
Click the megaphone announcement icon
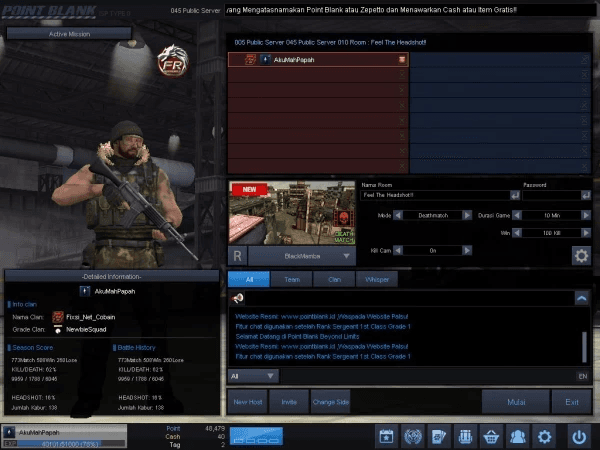tap(237, 298)
